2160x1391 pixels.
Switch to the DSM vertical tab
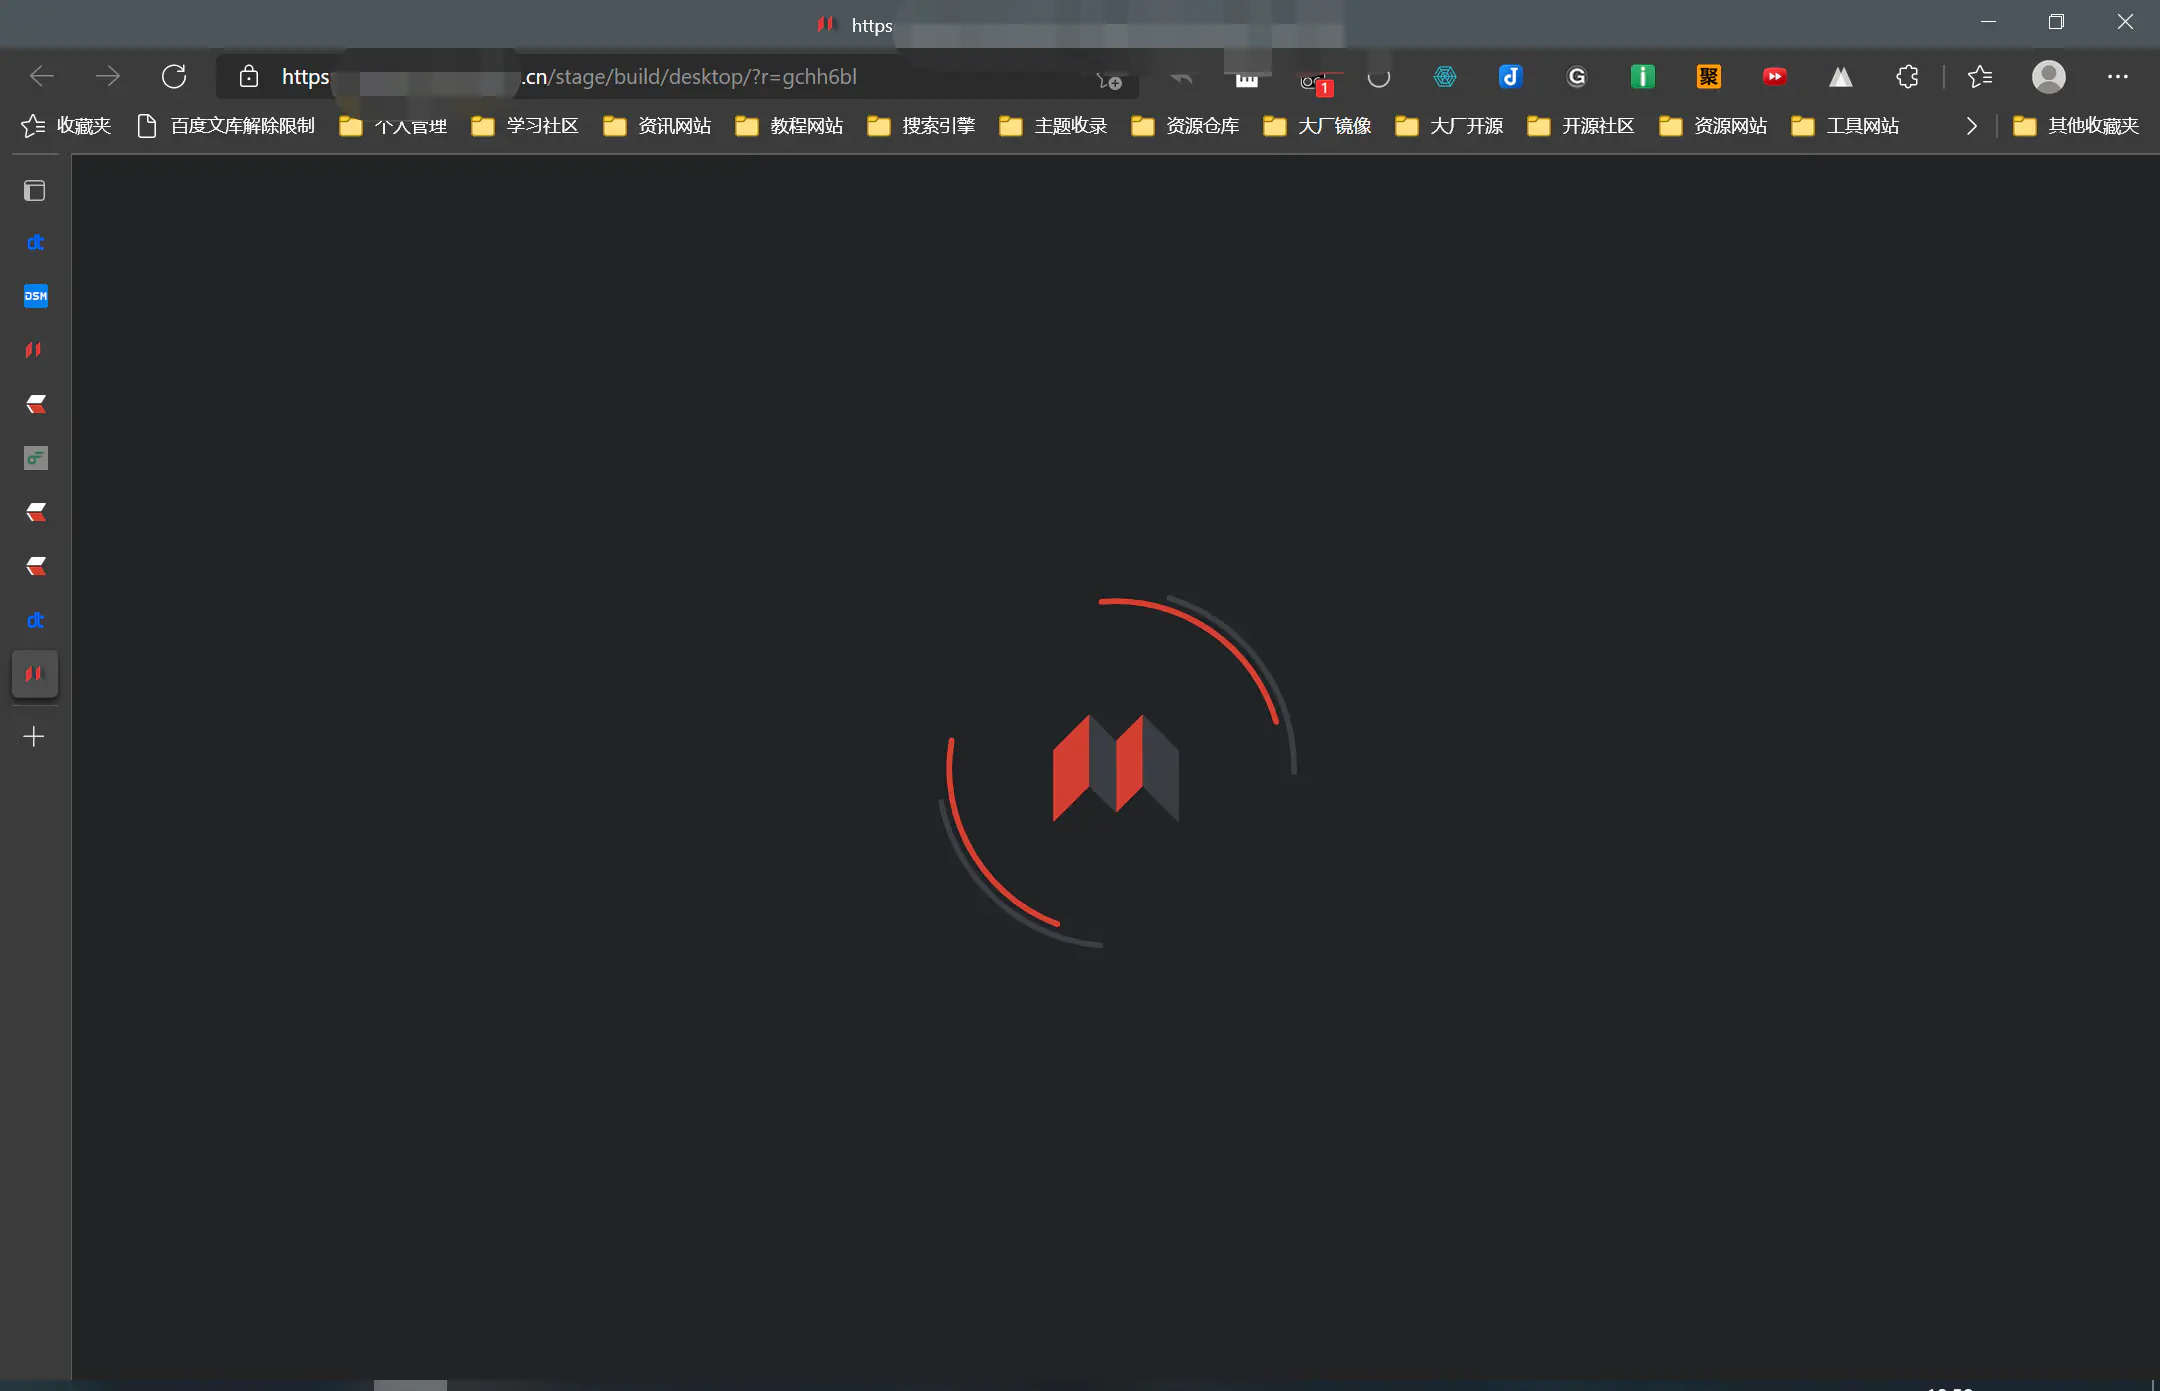point(35,296)
